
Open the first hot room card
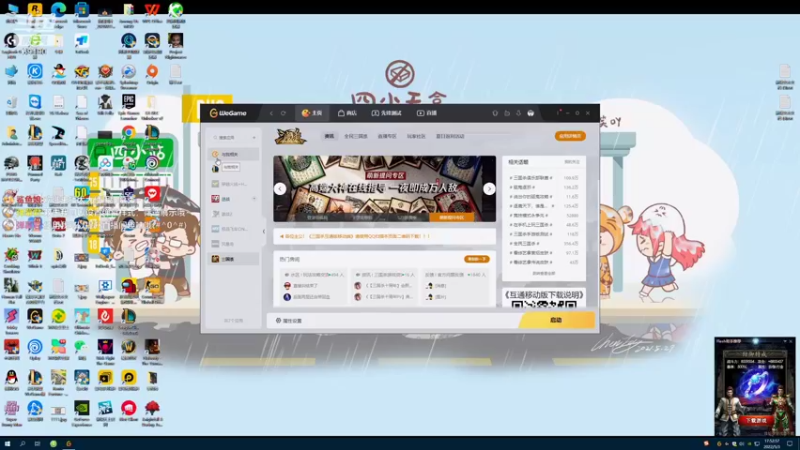pos(313,286)
